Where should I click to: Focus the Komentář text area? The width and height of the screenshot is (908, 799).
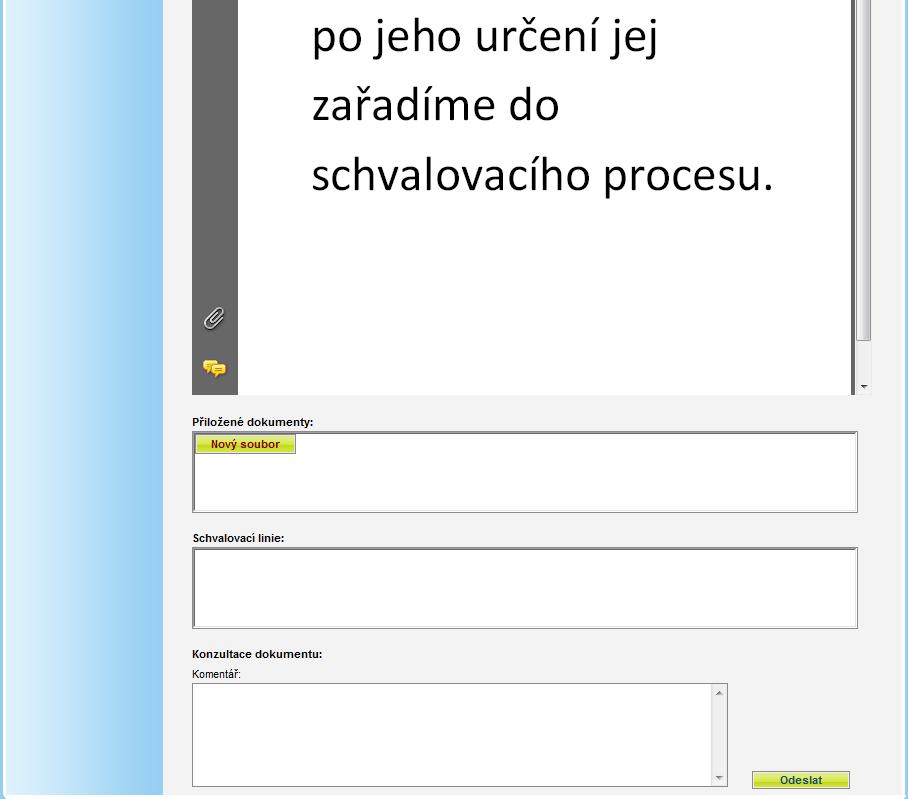coord(453,735)
